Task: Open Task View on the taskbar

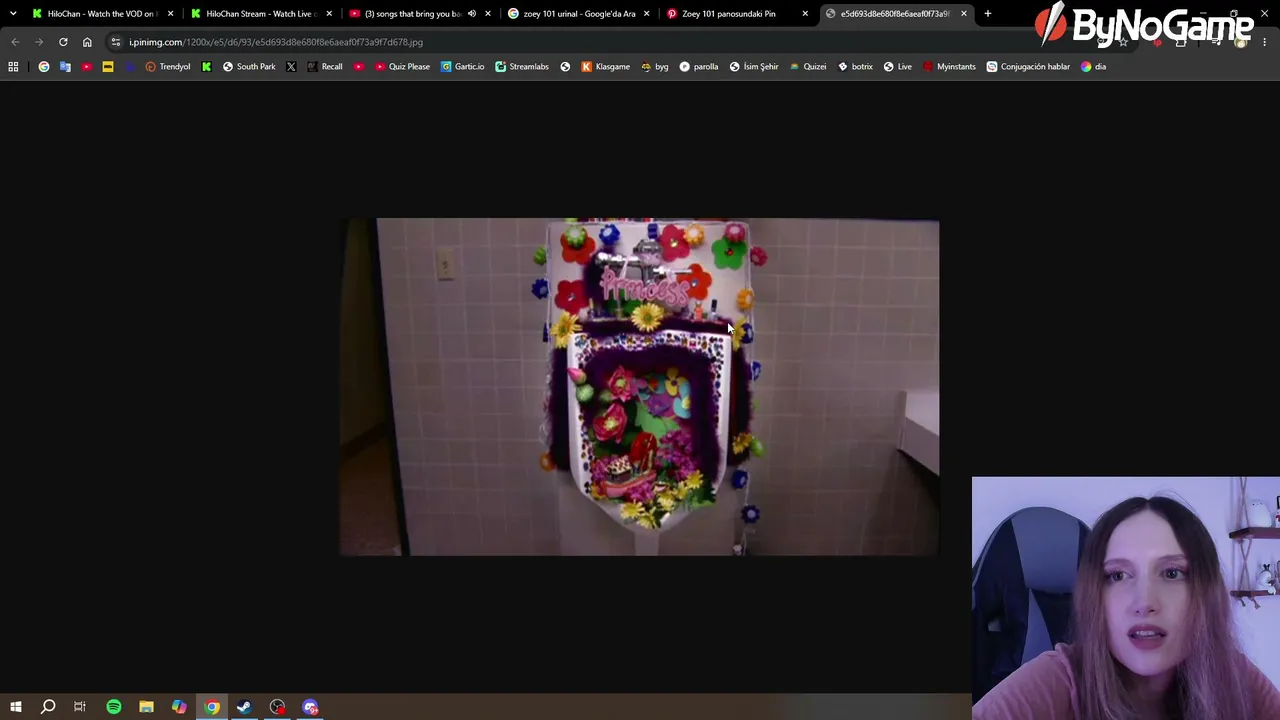Action: point(80,707)
